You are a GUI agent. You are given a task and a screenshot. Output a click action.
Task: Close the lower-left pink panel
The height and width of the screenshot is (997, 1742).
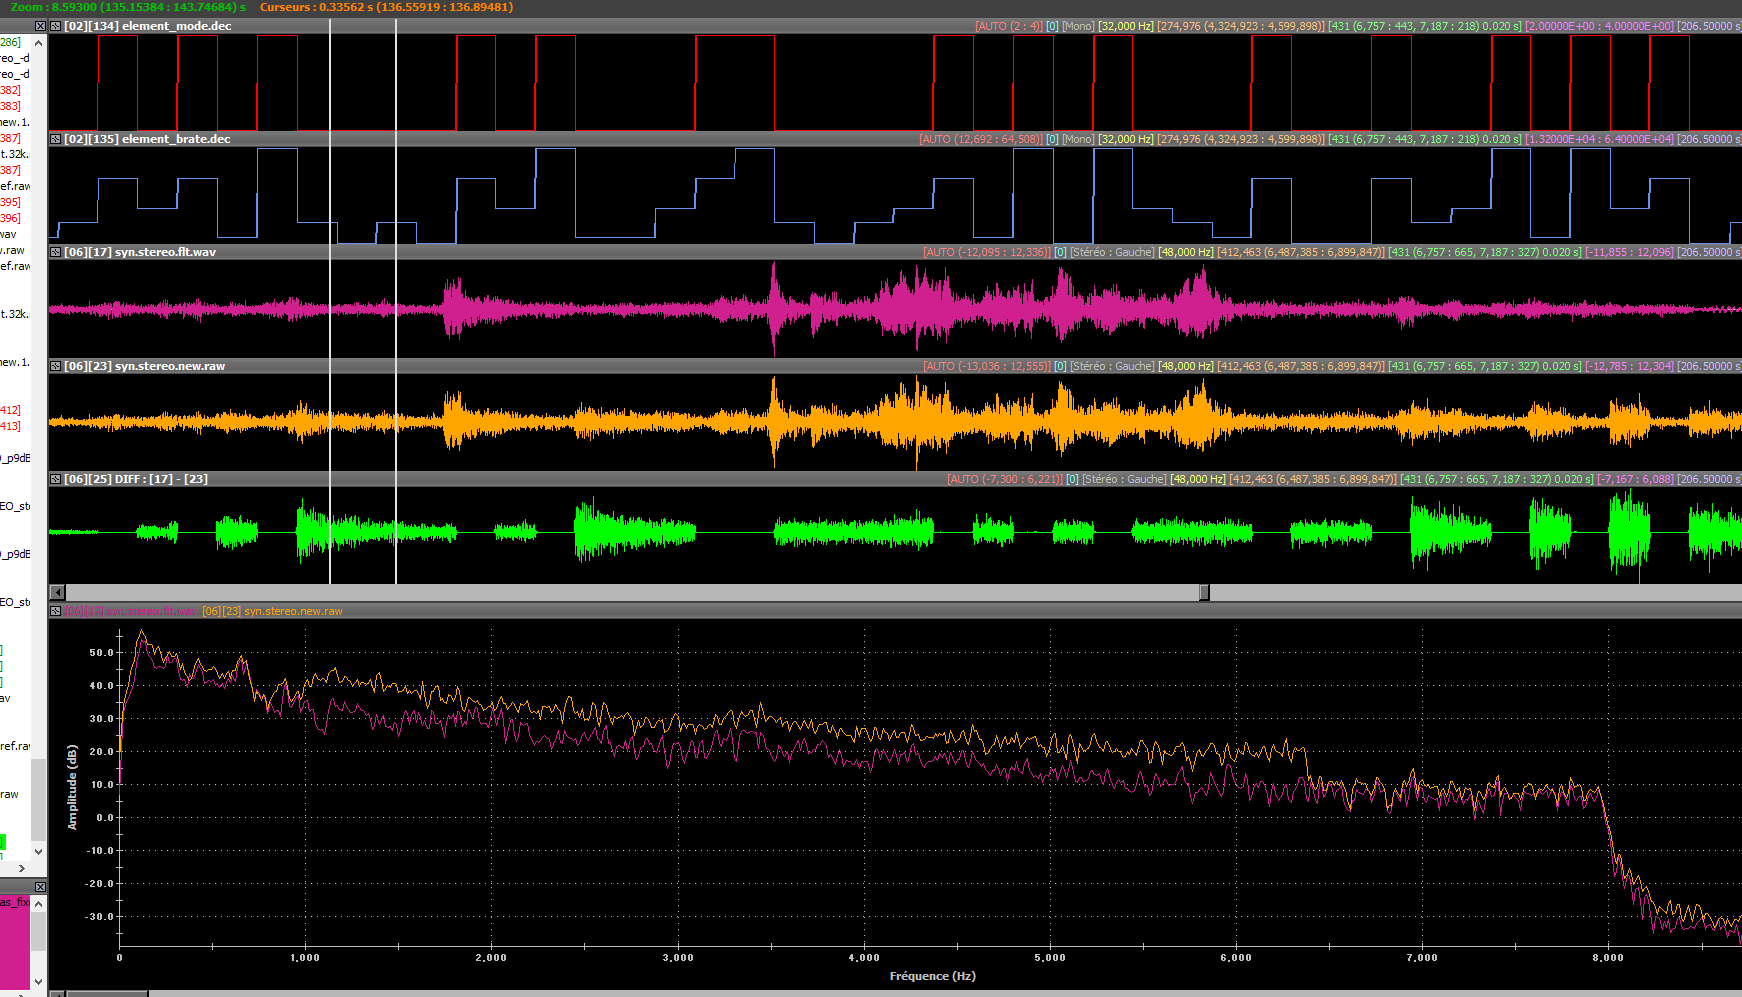coord(40,887)
